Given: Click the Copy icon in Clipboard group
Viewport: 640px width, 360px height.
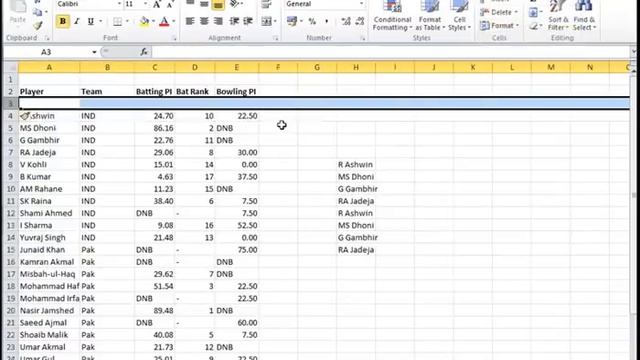Looking at the screenshot, I should coord(38,12).
